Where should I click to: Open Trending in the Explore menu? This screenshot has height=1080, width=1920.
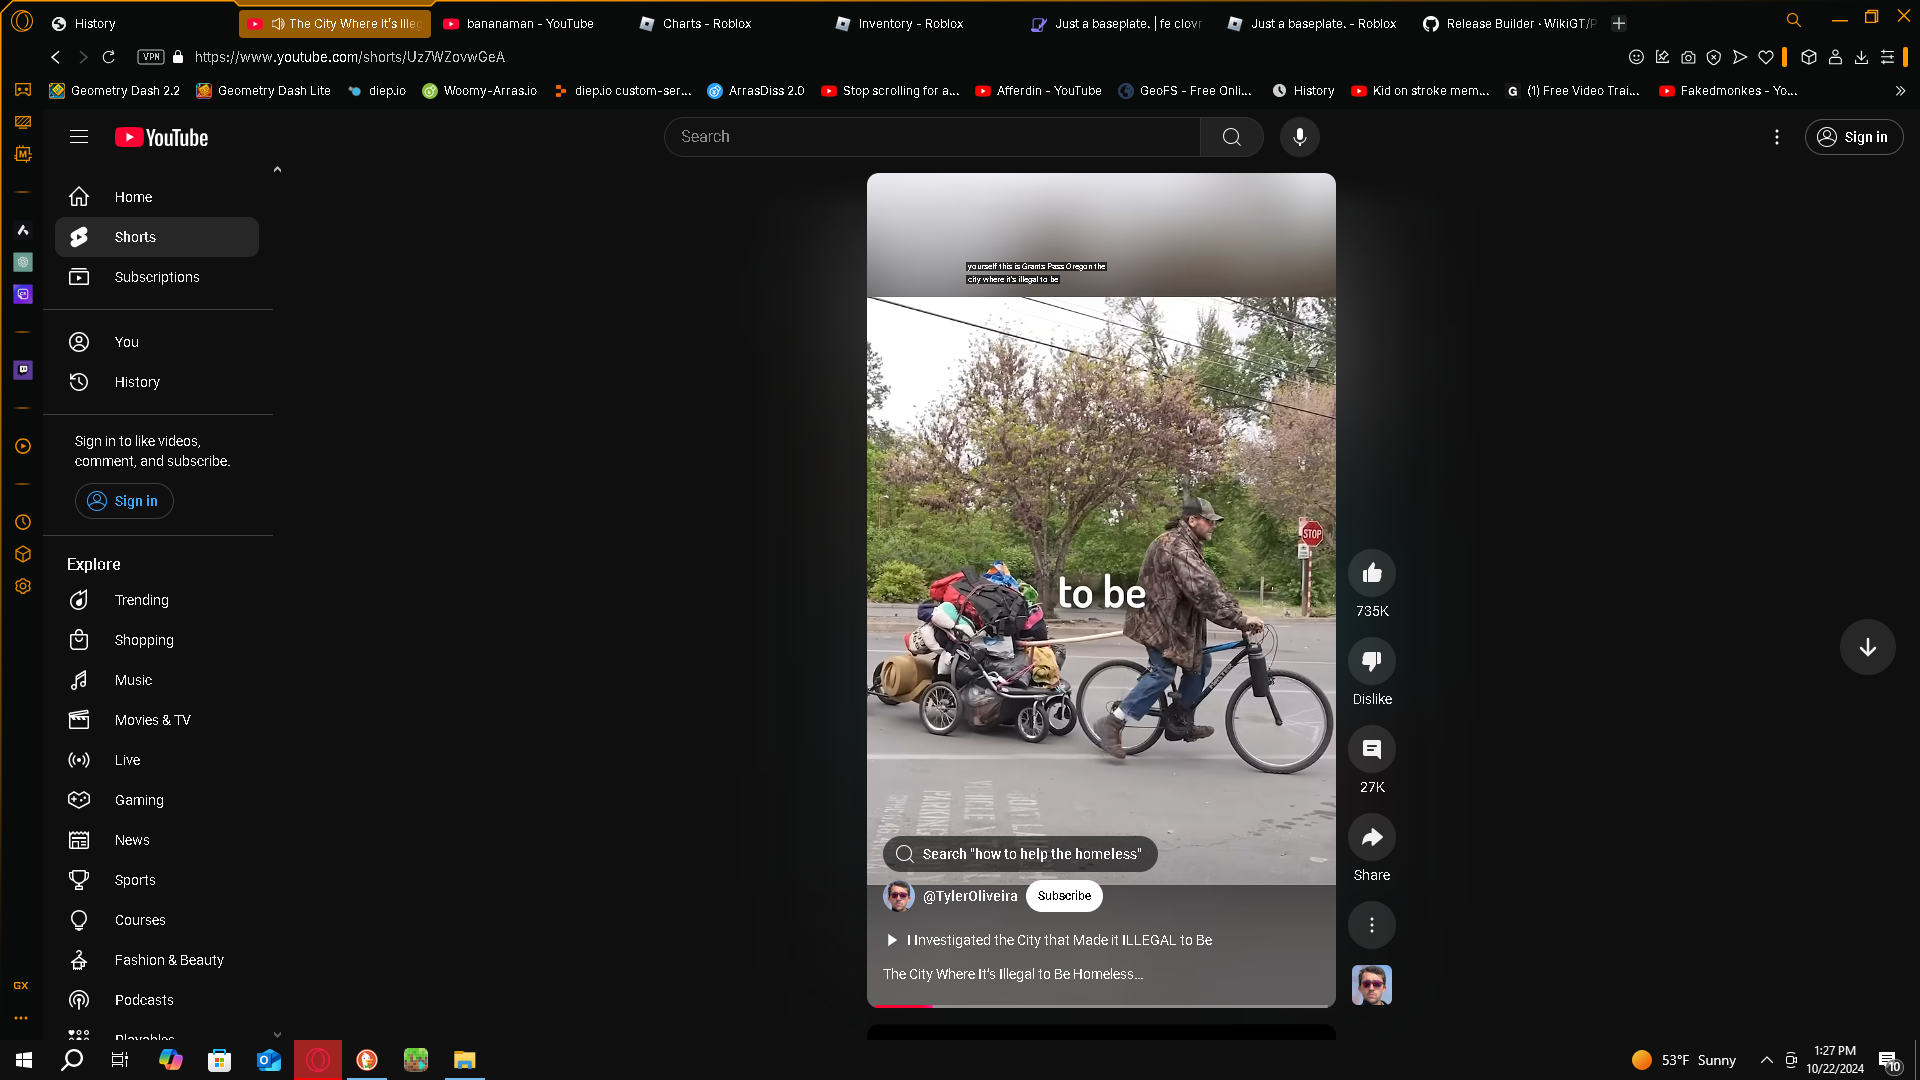(141, 600)
